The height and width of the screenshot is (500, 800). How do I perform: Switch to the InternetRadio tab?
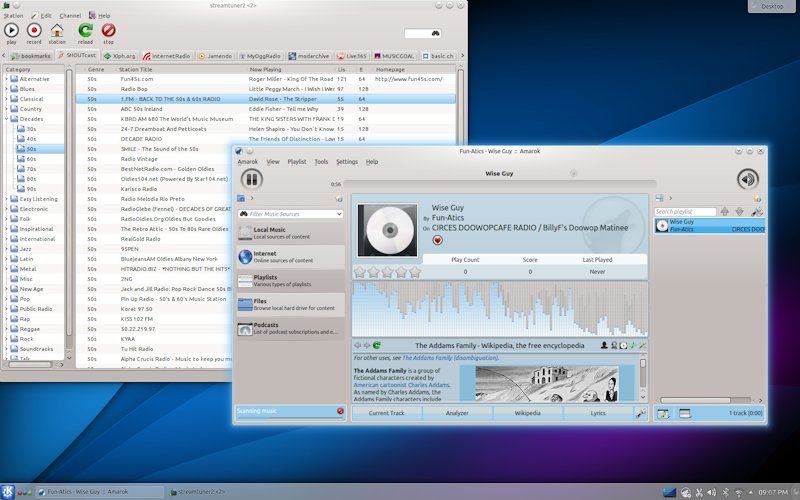(x=166, y=56)
